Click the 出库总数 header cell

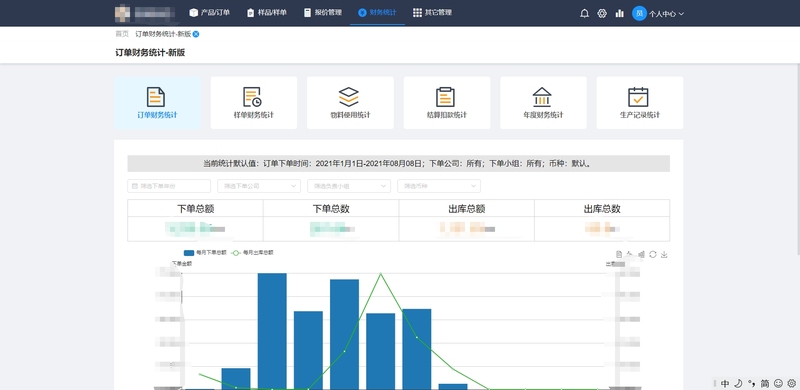pos(602,208)
